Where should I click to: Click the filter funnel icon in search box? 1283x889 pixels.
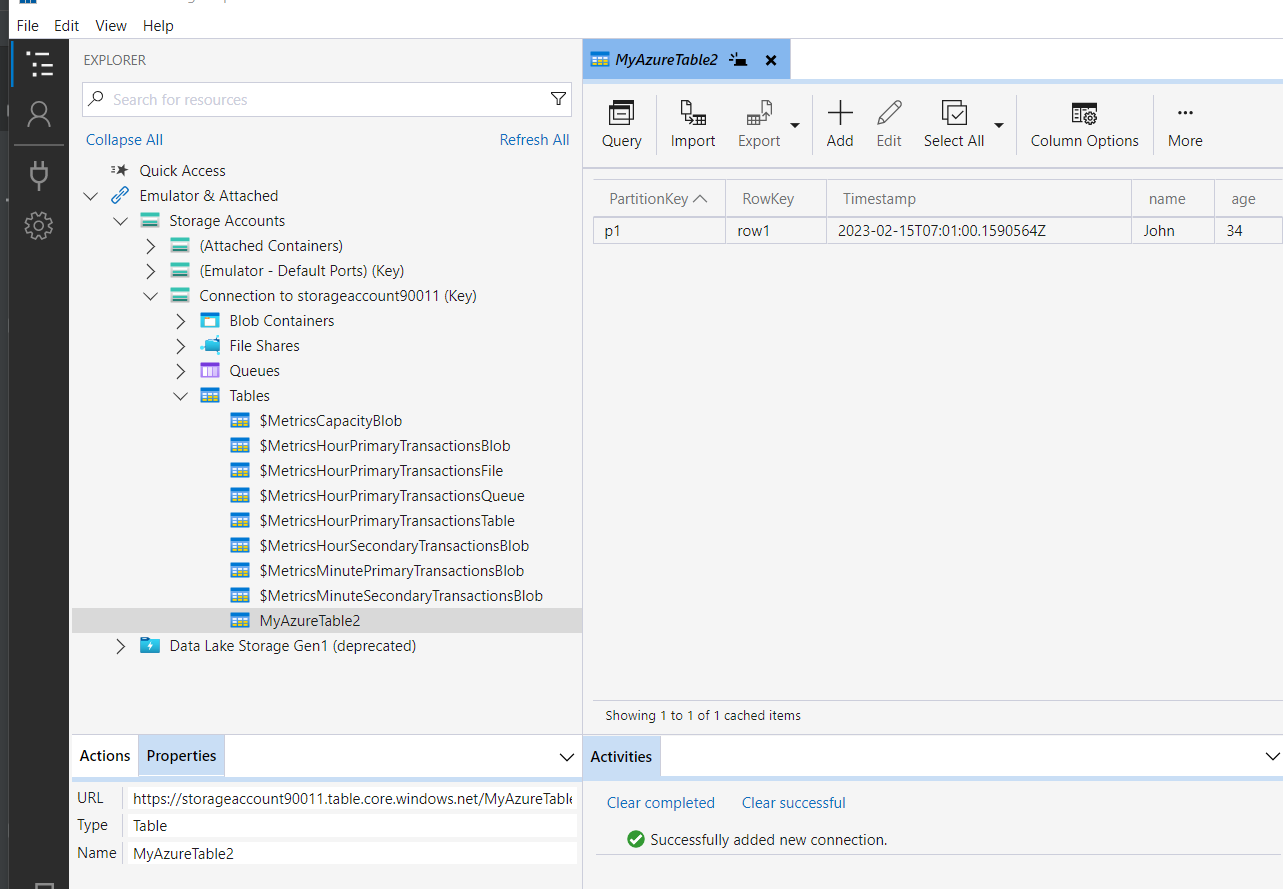coord(558,99)
